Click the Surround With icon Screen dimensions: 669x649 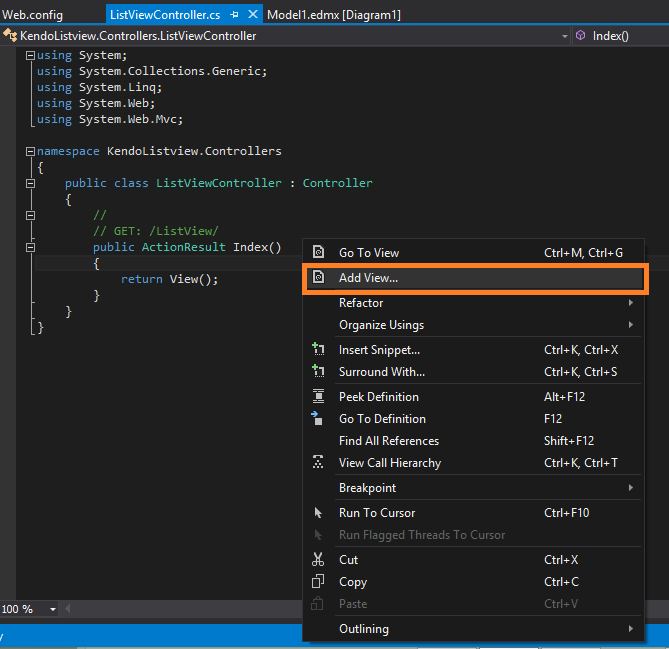(x=318, y=372)
